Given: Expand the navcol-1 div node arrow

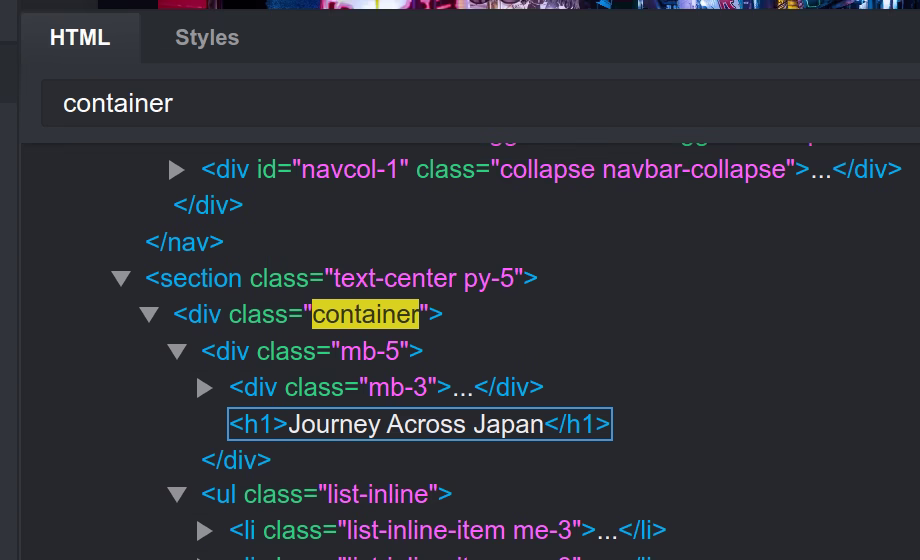Looking at the screenshot, I should [x=177, y=170].
